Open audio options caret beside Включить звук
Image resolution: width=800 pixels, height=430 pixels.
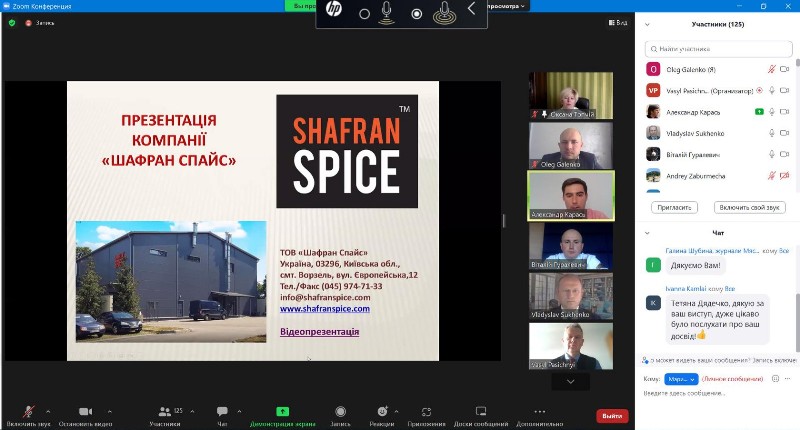point(48,411)
